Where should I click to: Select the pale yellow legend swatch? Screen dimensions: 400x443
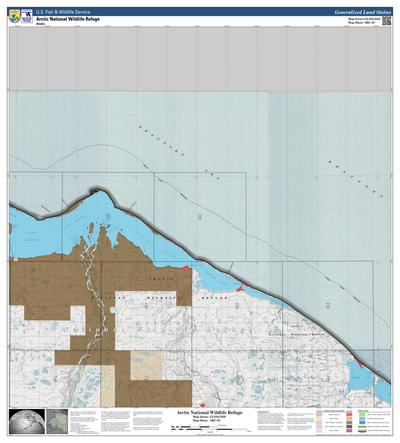point(319,418)
